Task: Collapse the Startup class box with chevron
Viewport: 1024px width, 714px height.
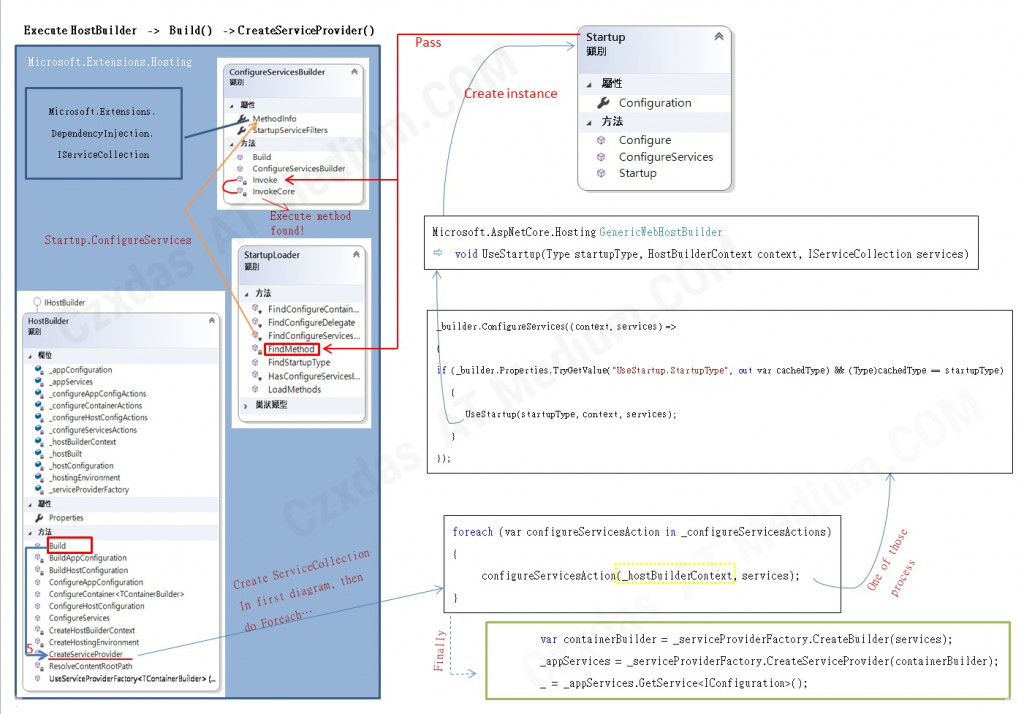Action: 718,37
